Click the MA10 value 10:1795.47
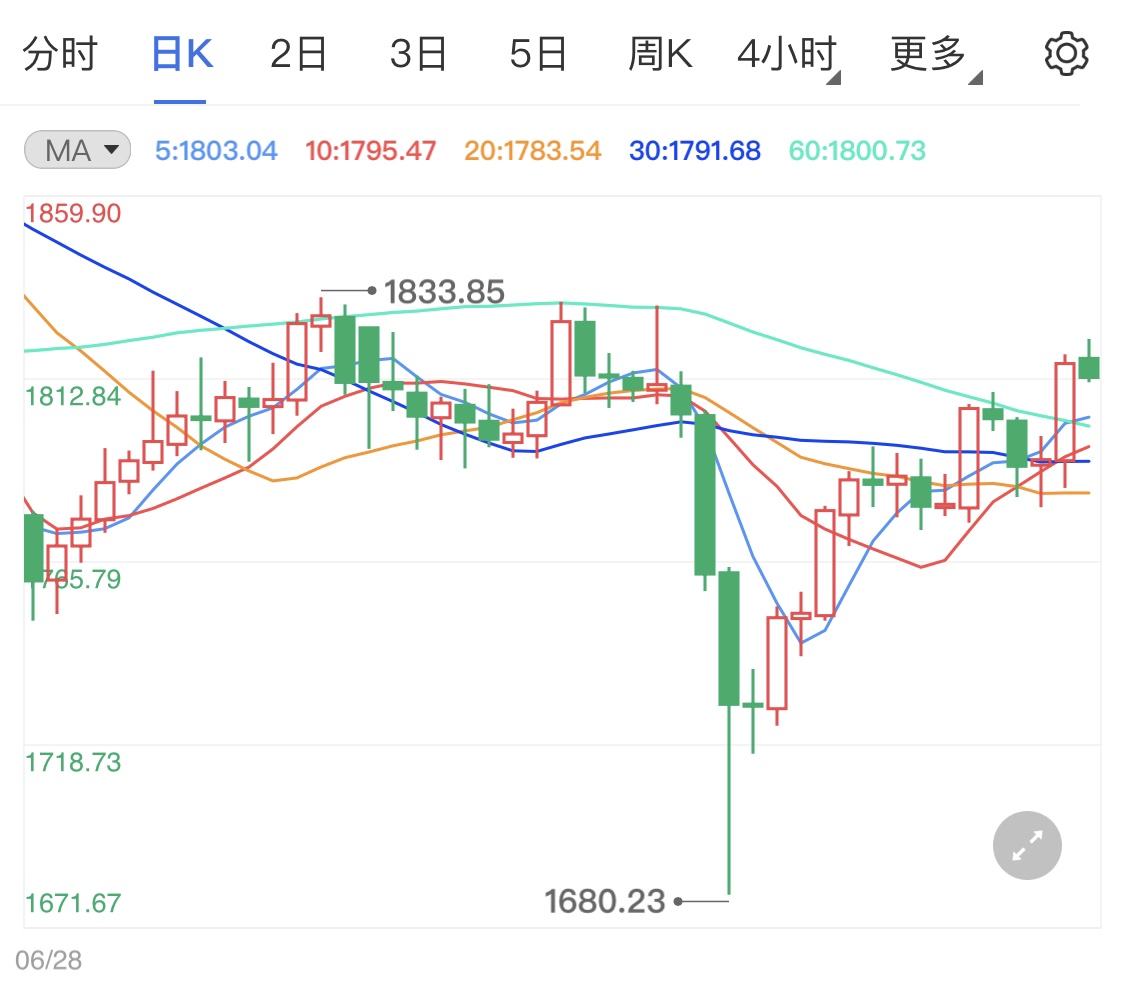This screenshot has width=1125, height=984. (x=370, y=151)
